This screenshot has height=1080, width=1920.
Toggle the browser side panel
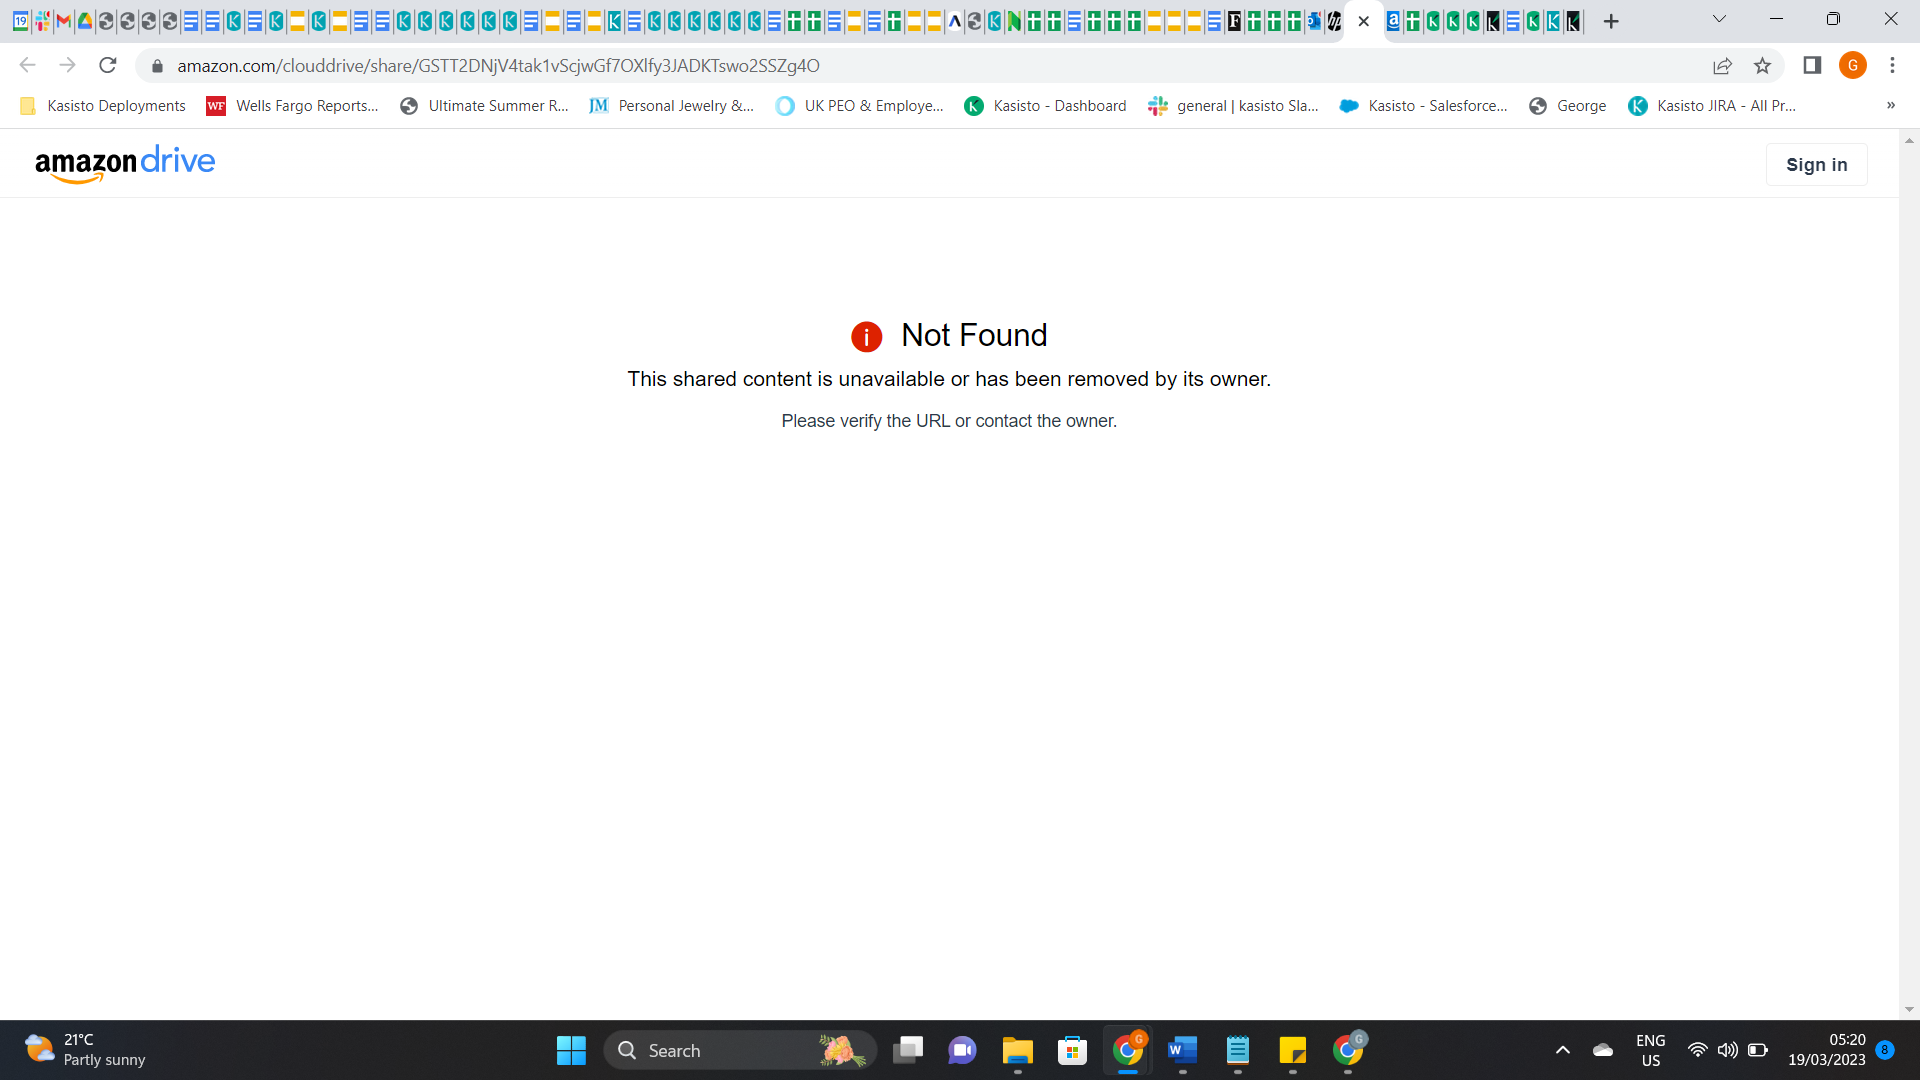click(x=1812, y=66)
